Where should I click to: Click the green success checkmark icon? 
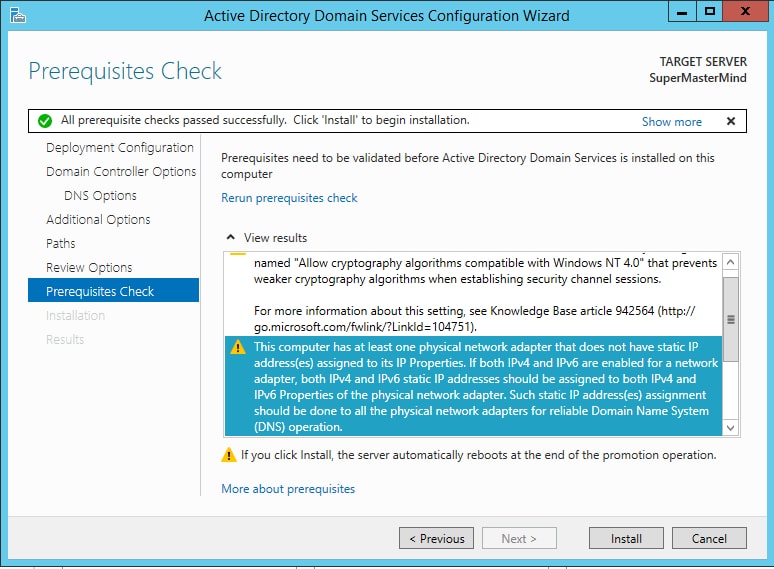pyautogui.click(x=44, y=121)
